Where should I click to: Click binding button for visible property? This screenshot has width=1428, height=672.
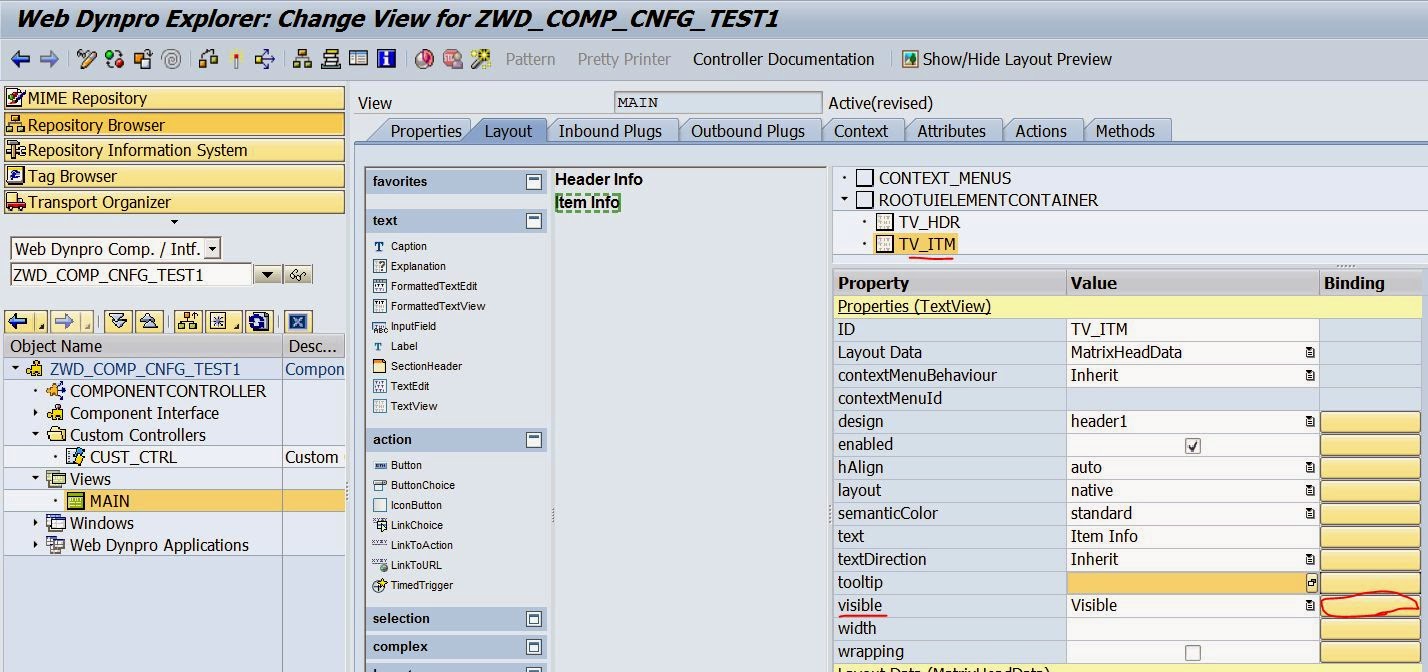(1370, 606)
